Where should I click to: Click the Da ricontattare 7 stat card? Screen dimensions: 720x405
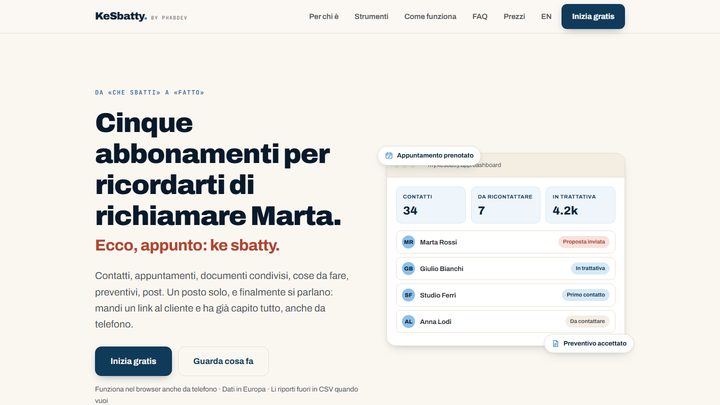(x=506, y=205)
